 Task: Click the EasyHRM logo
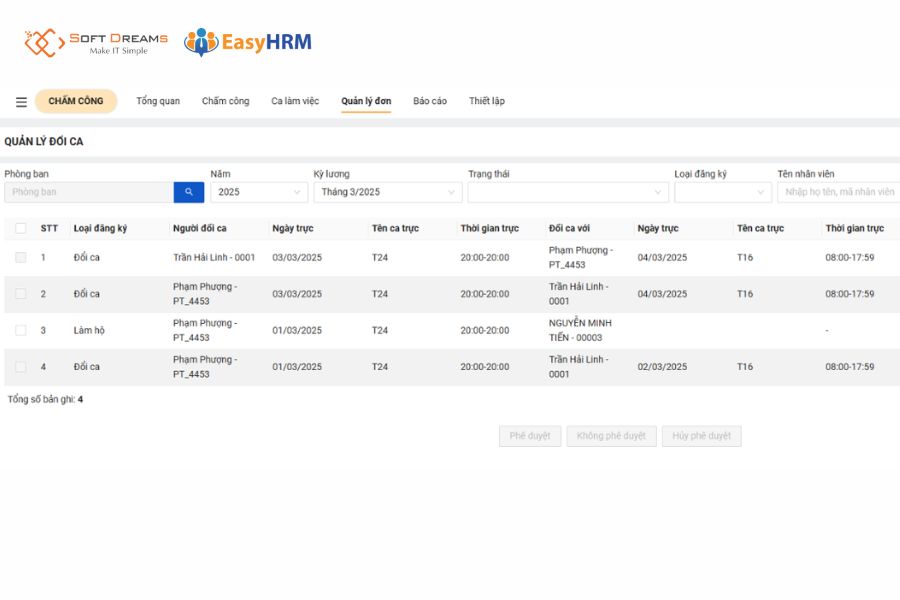[x=248, y=42]
